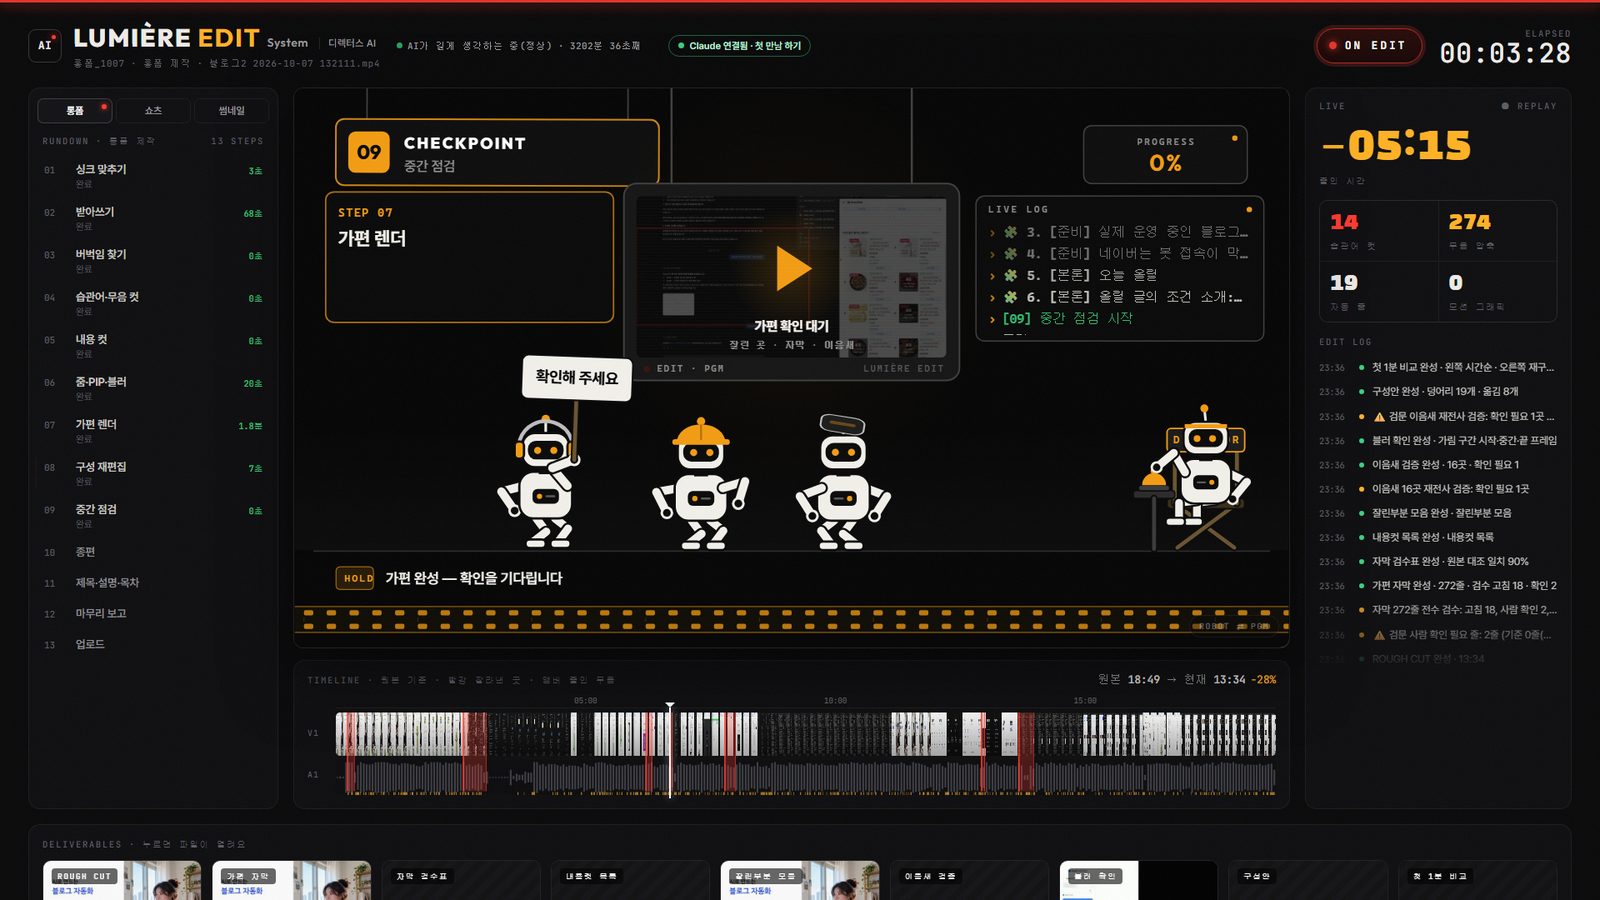Click the A1 audio waveform track
Viewport: 1600px width, 900px height.
806,777
